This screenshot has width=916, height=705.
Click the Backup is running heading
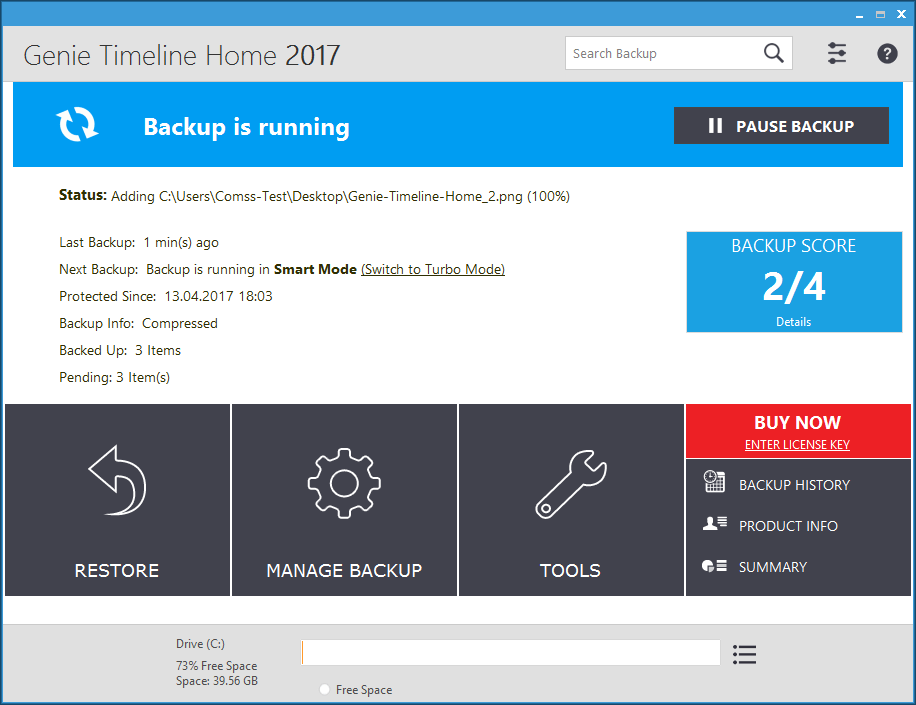(247, 127)
